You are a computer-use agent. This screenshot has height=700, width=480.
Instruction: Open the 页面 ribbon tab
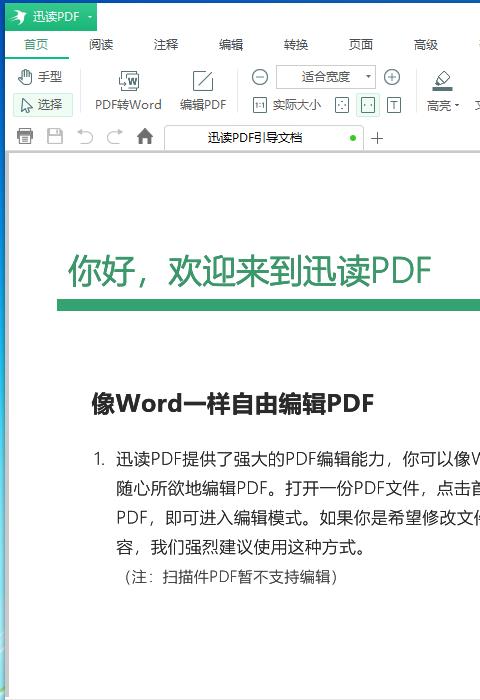coord(361,45)
